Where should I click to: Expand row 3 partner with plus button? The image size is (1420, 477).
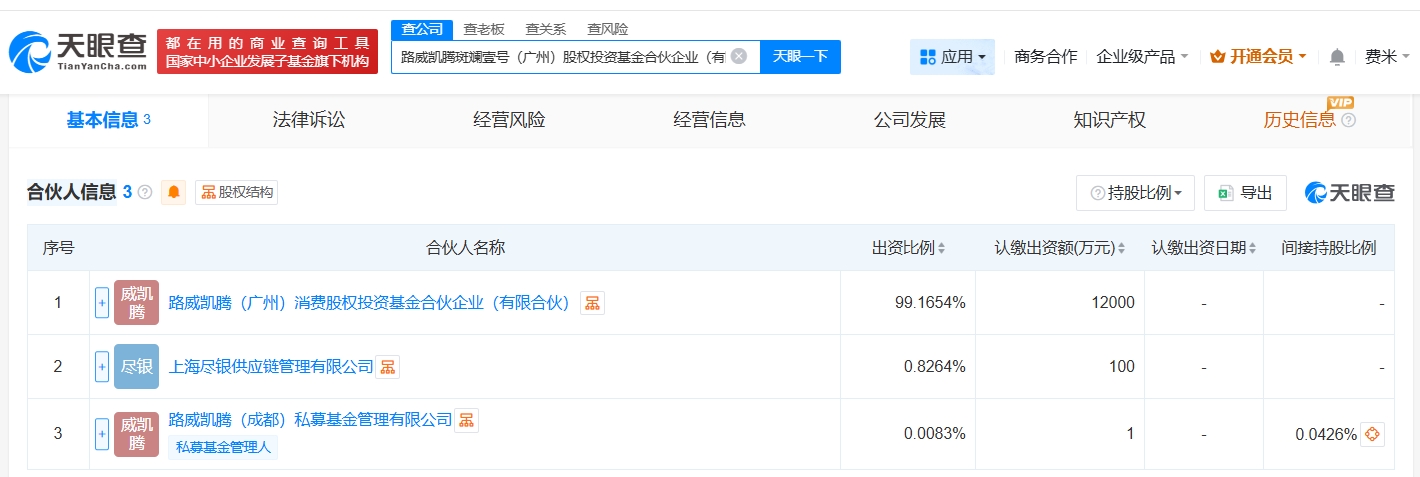(x=102, y=434)
